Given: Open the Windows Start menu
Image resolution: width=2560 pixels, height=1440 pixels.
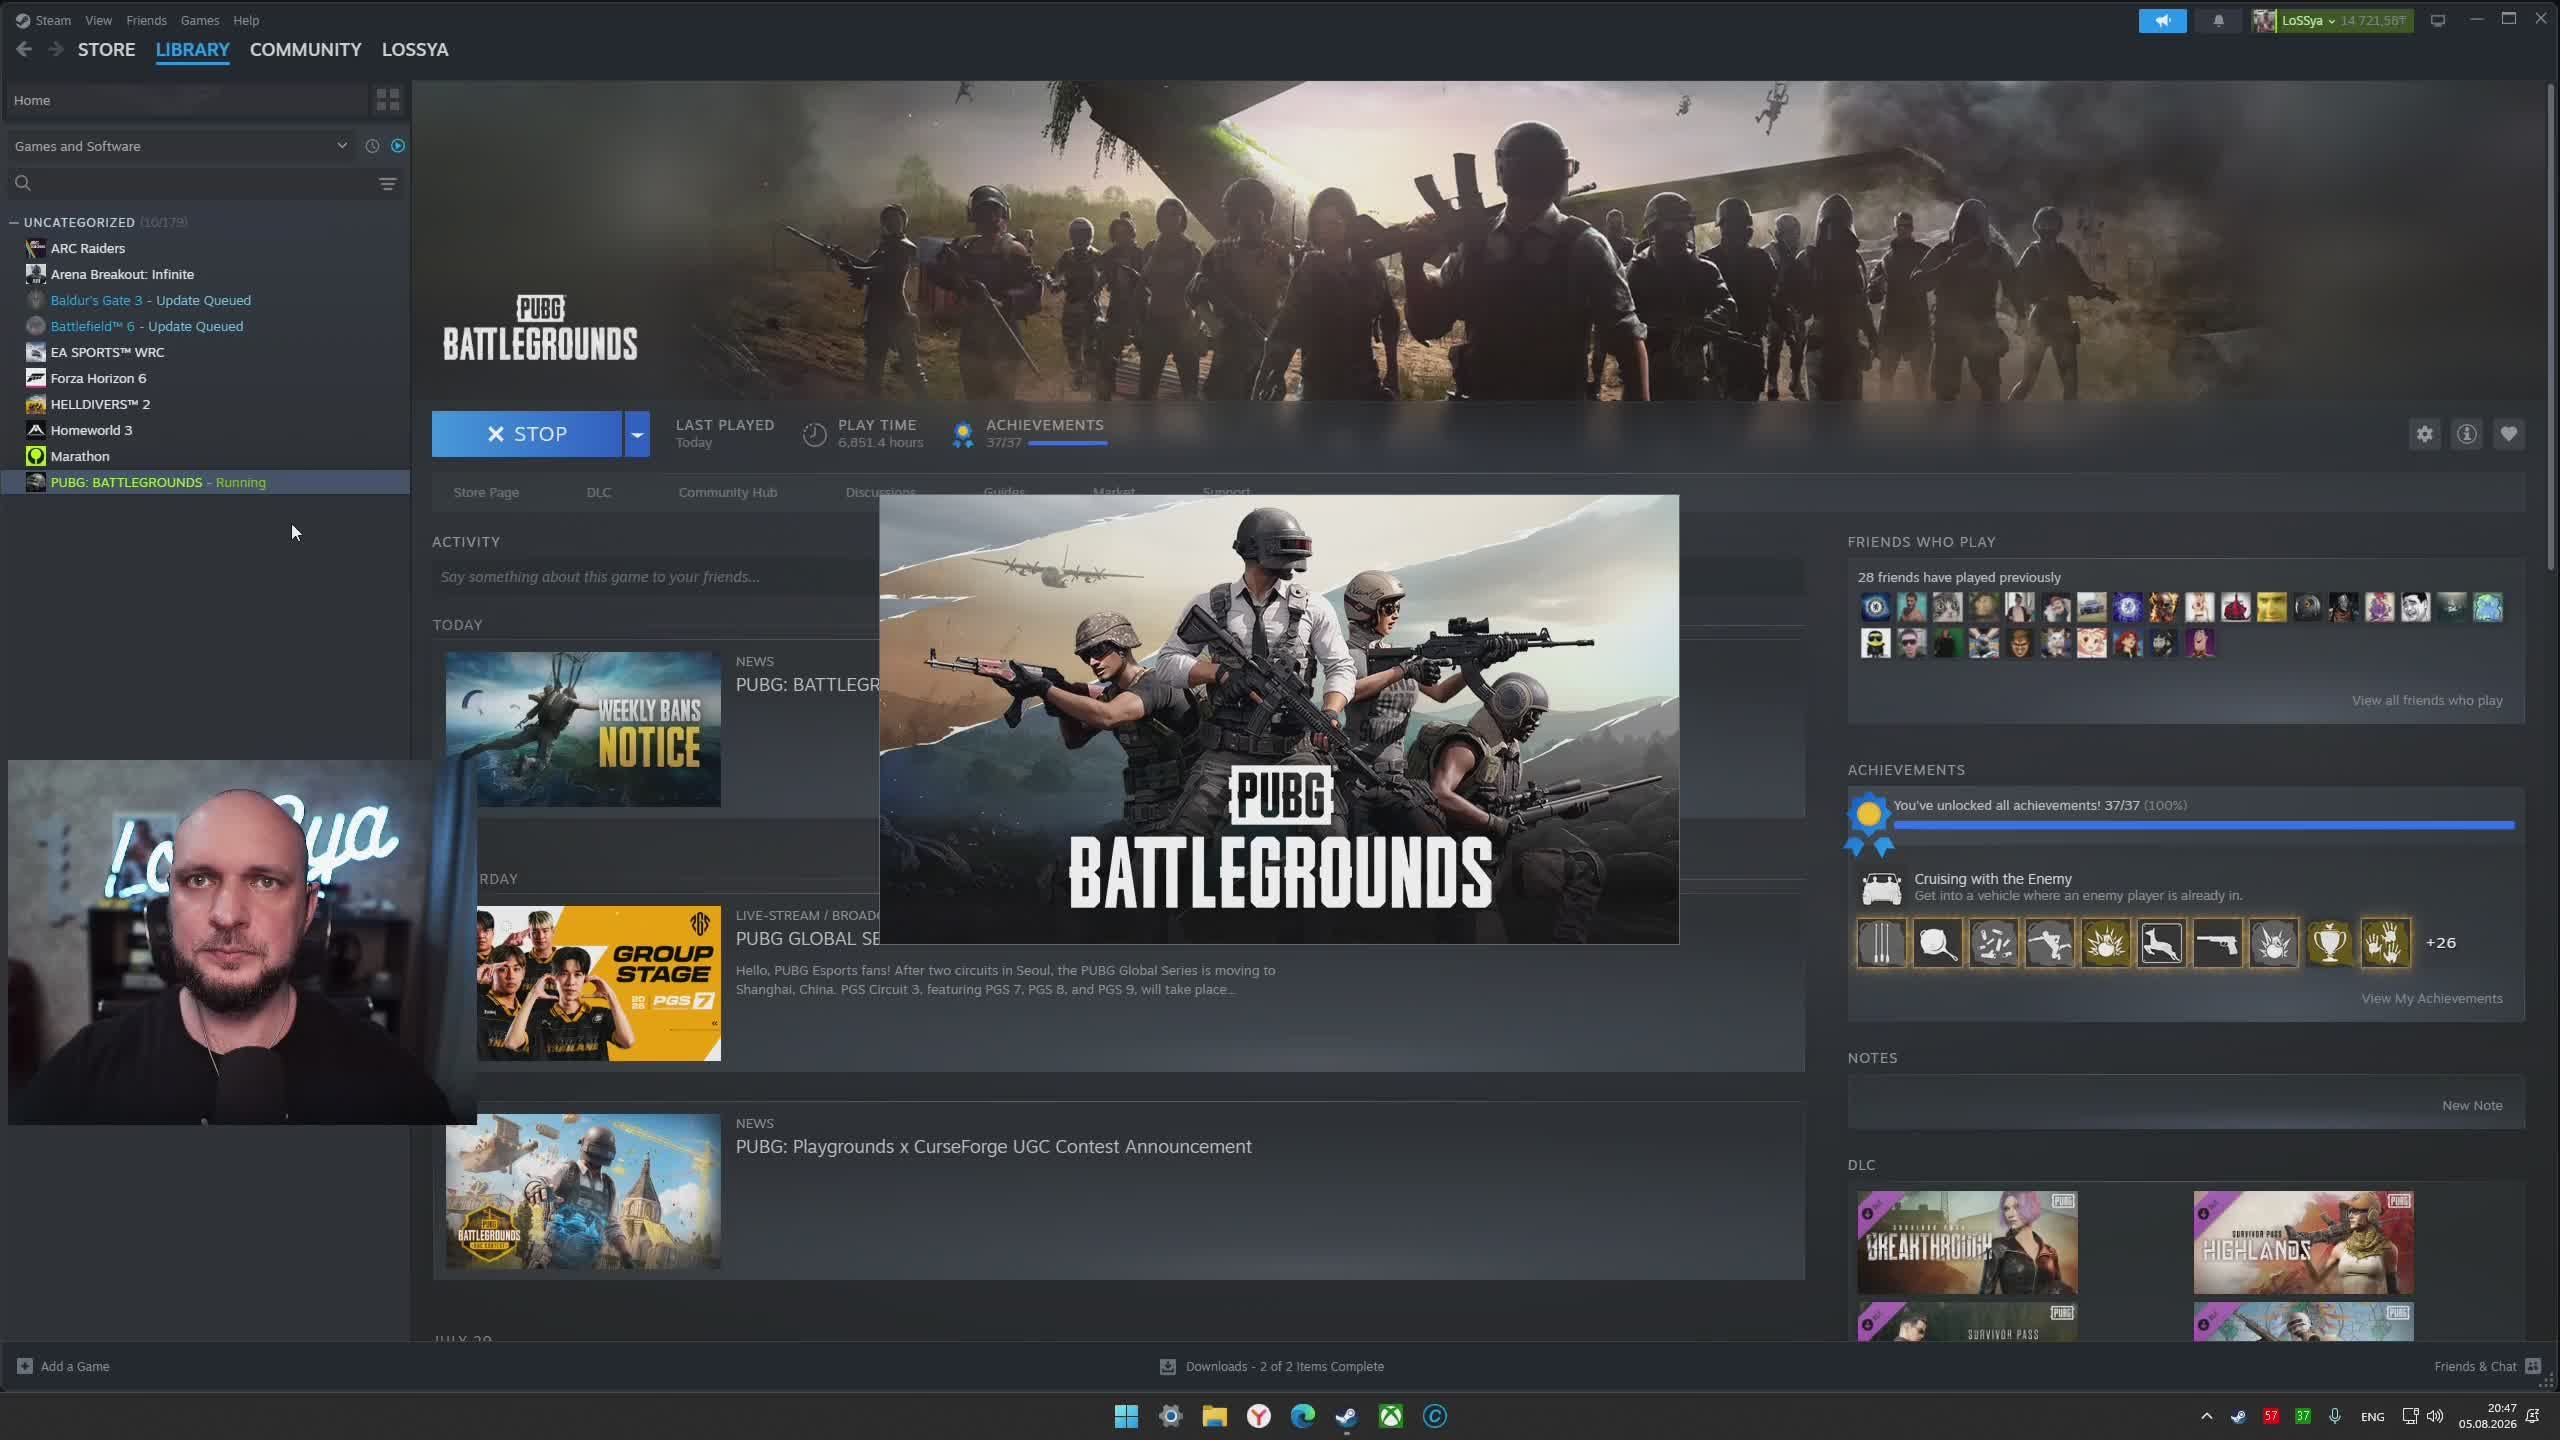Looking at the screenshot, I should click(x=1126, y=1416).
